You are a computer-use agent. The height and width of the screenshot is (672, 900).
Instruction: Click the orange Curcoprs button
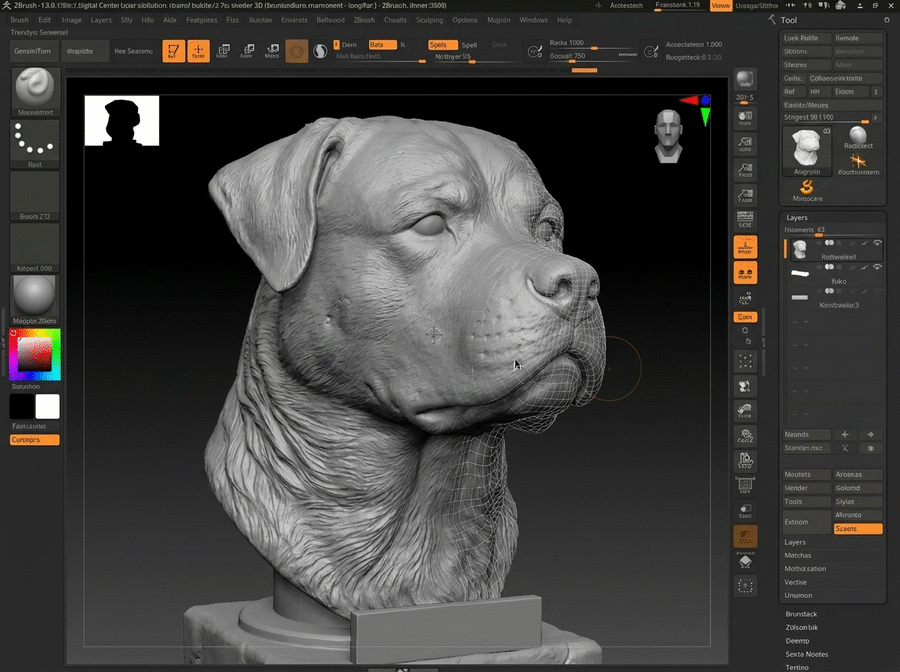click(34, 440)
